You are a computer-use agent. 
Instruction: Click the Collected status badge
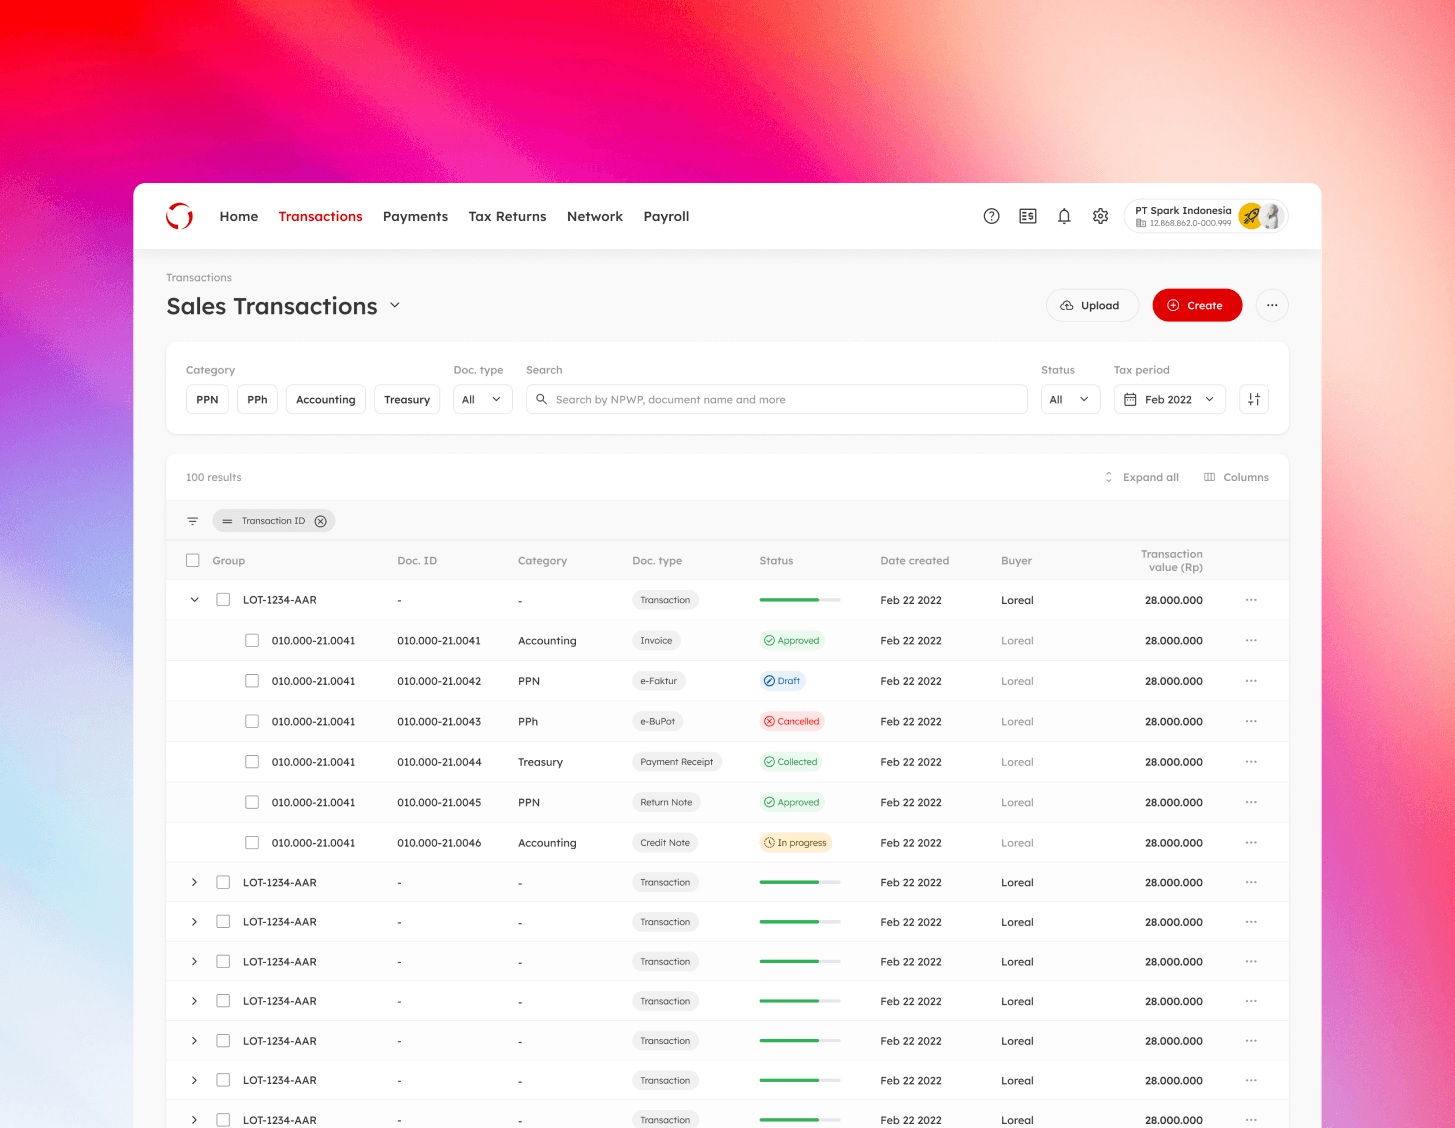tap(791, 762)
